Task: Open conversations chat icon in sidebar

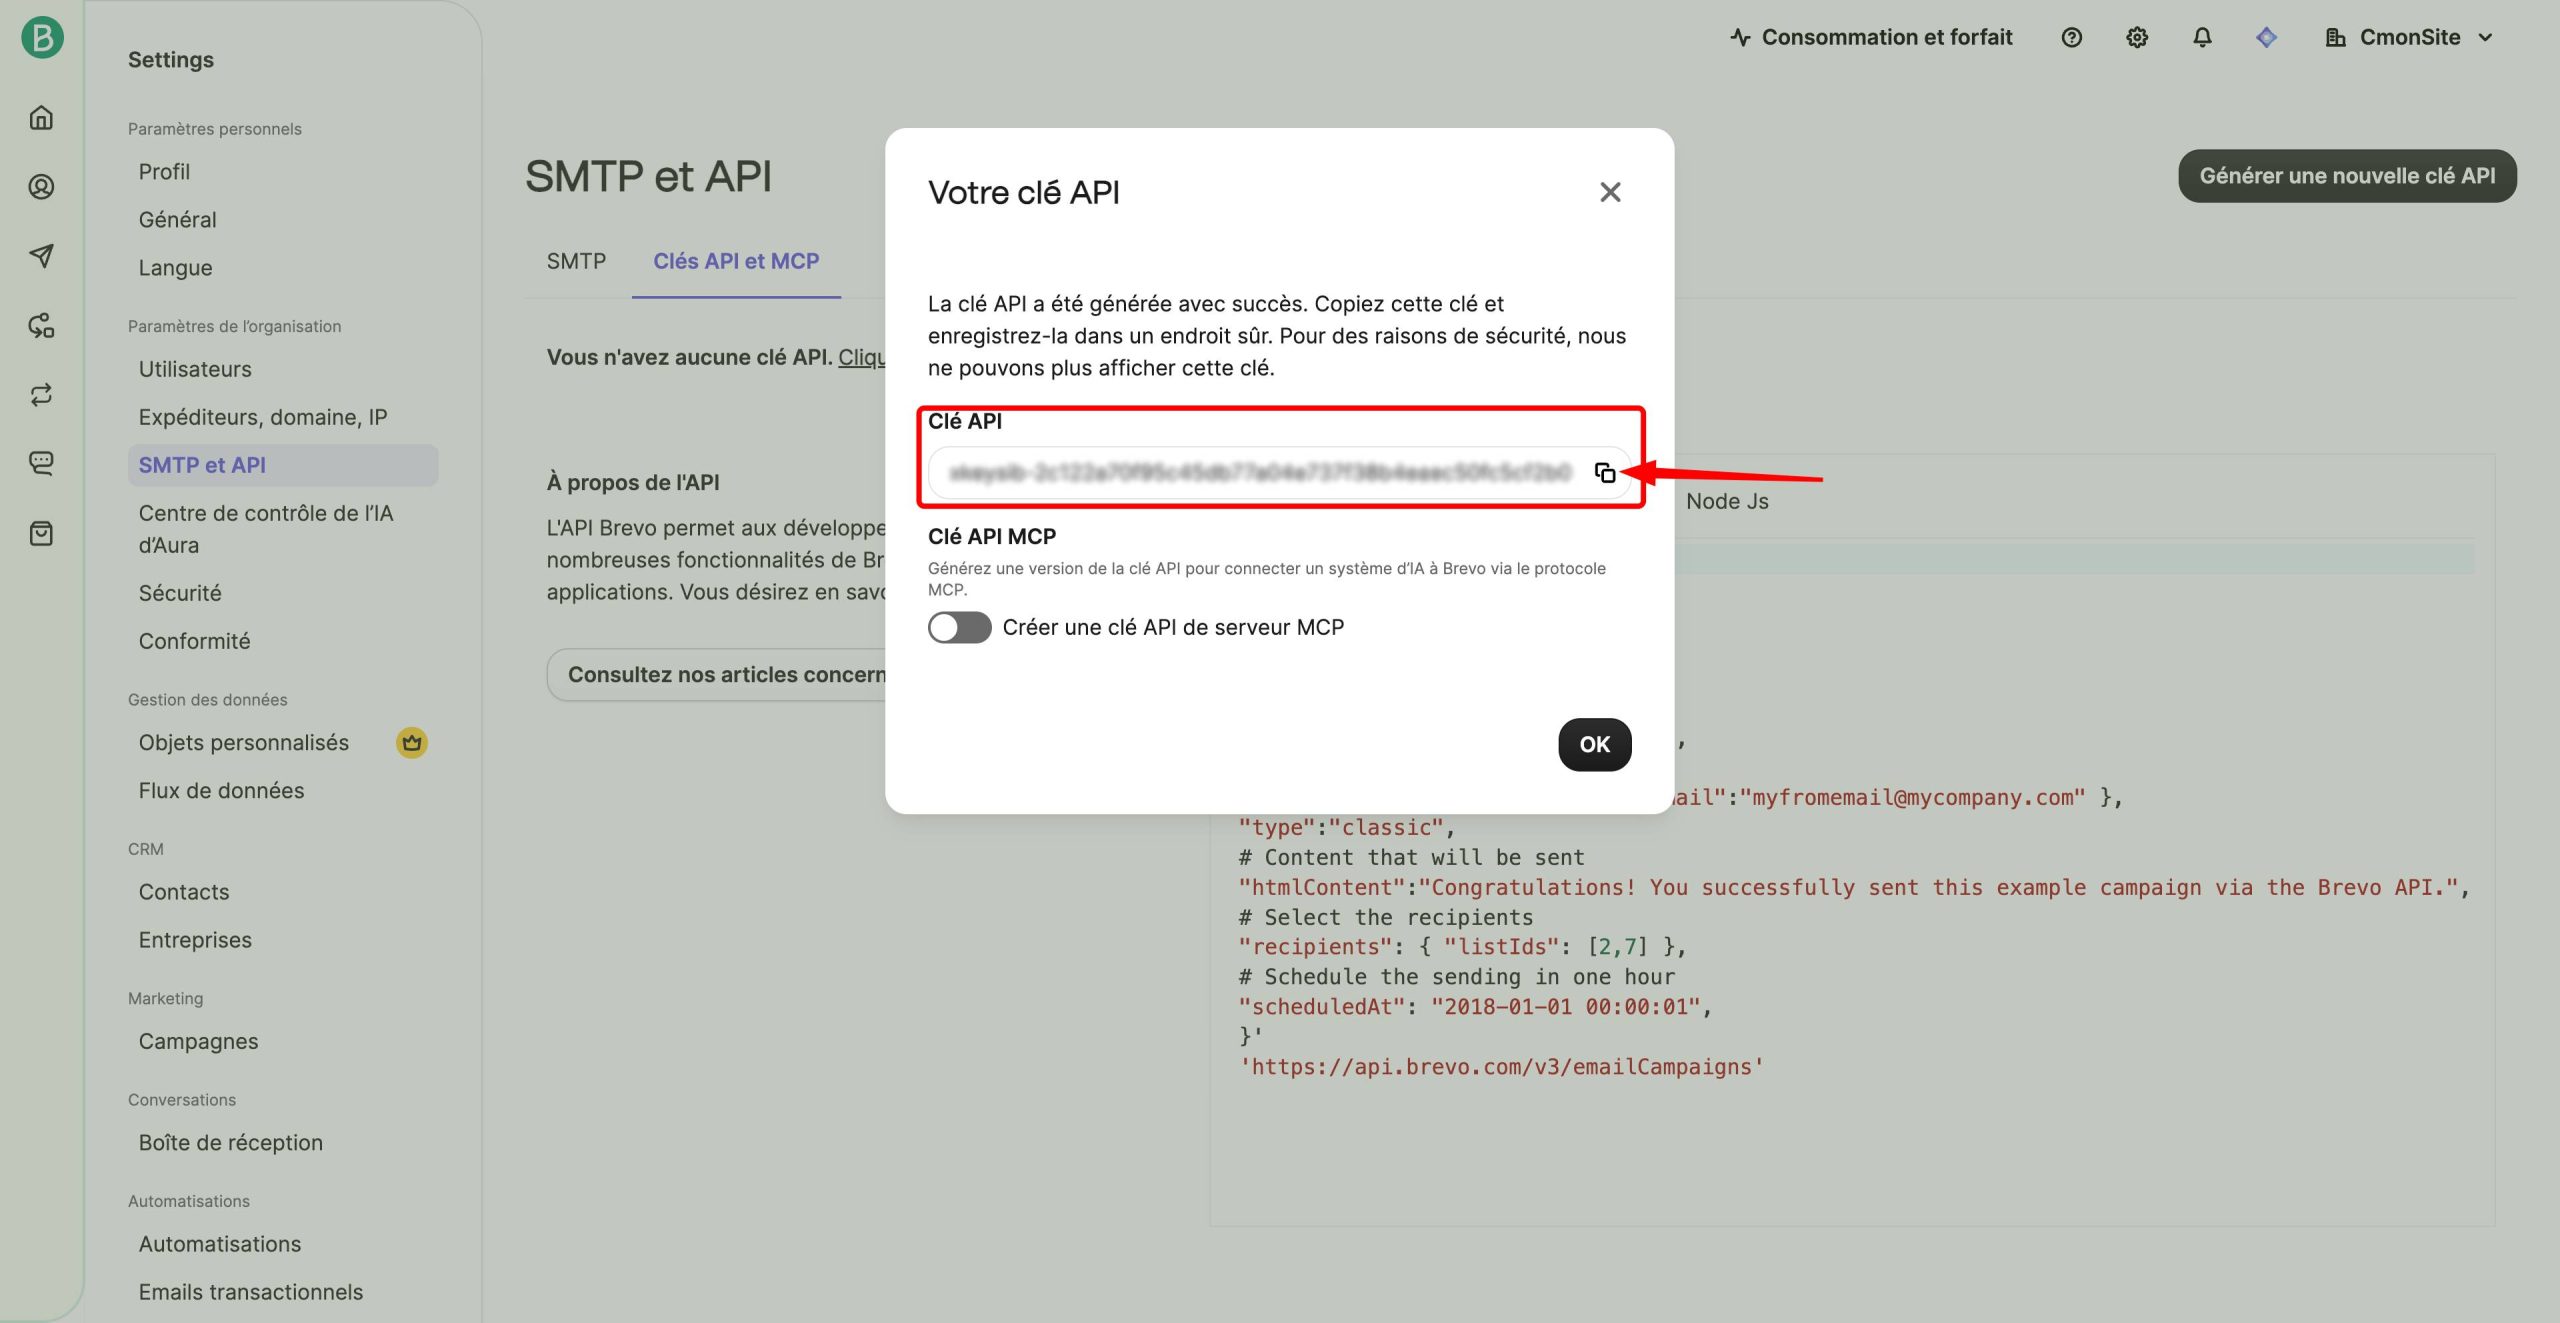Action: pos(41,463)
